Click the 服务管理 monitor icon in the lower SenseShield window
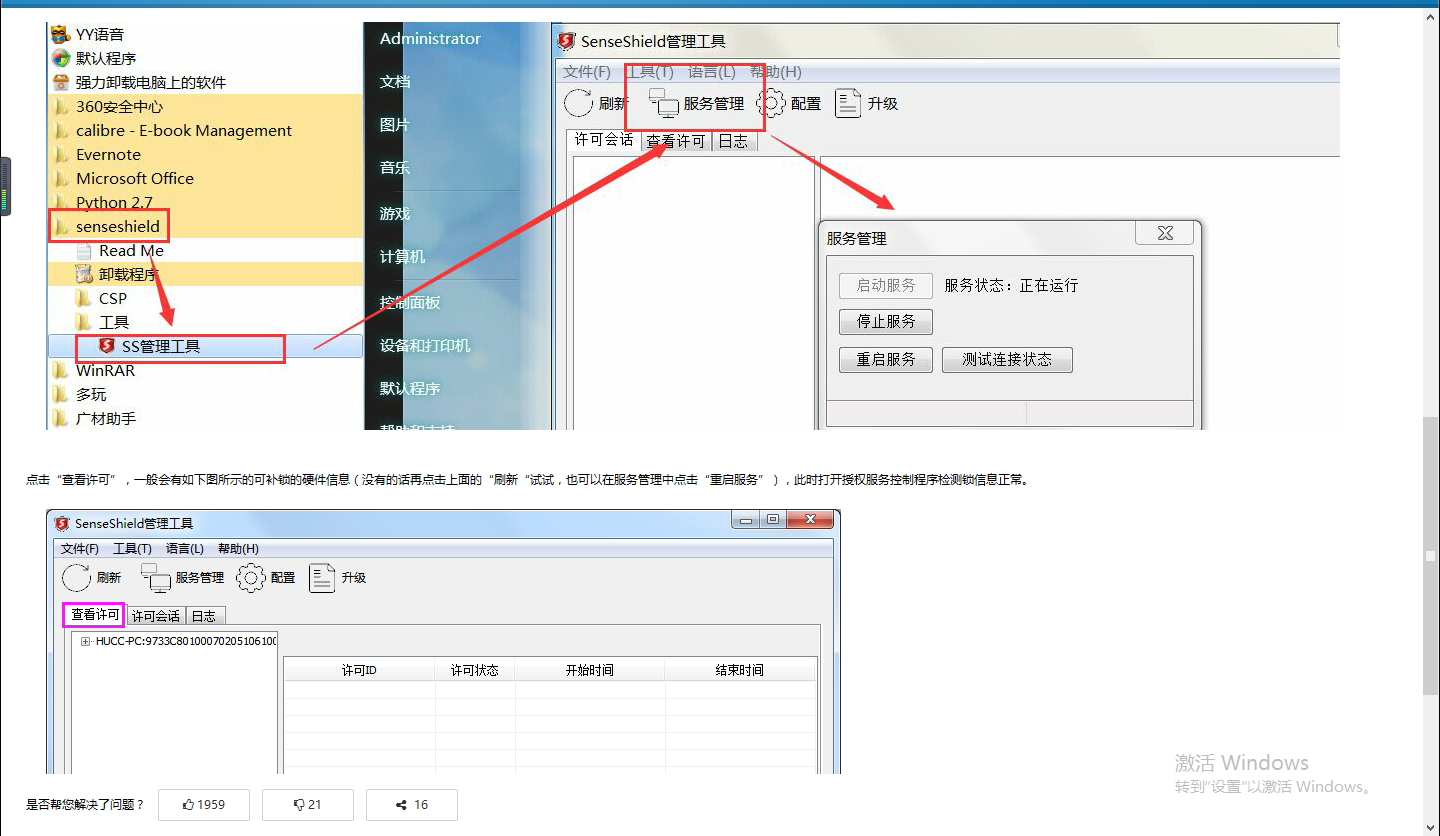 coord(156,578)
